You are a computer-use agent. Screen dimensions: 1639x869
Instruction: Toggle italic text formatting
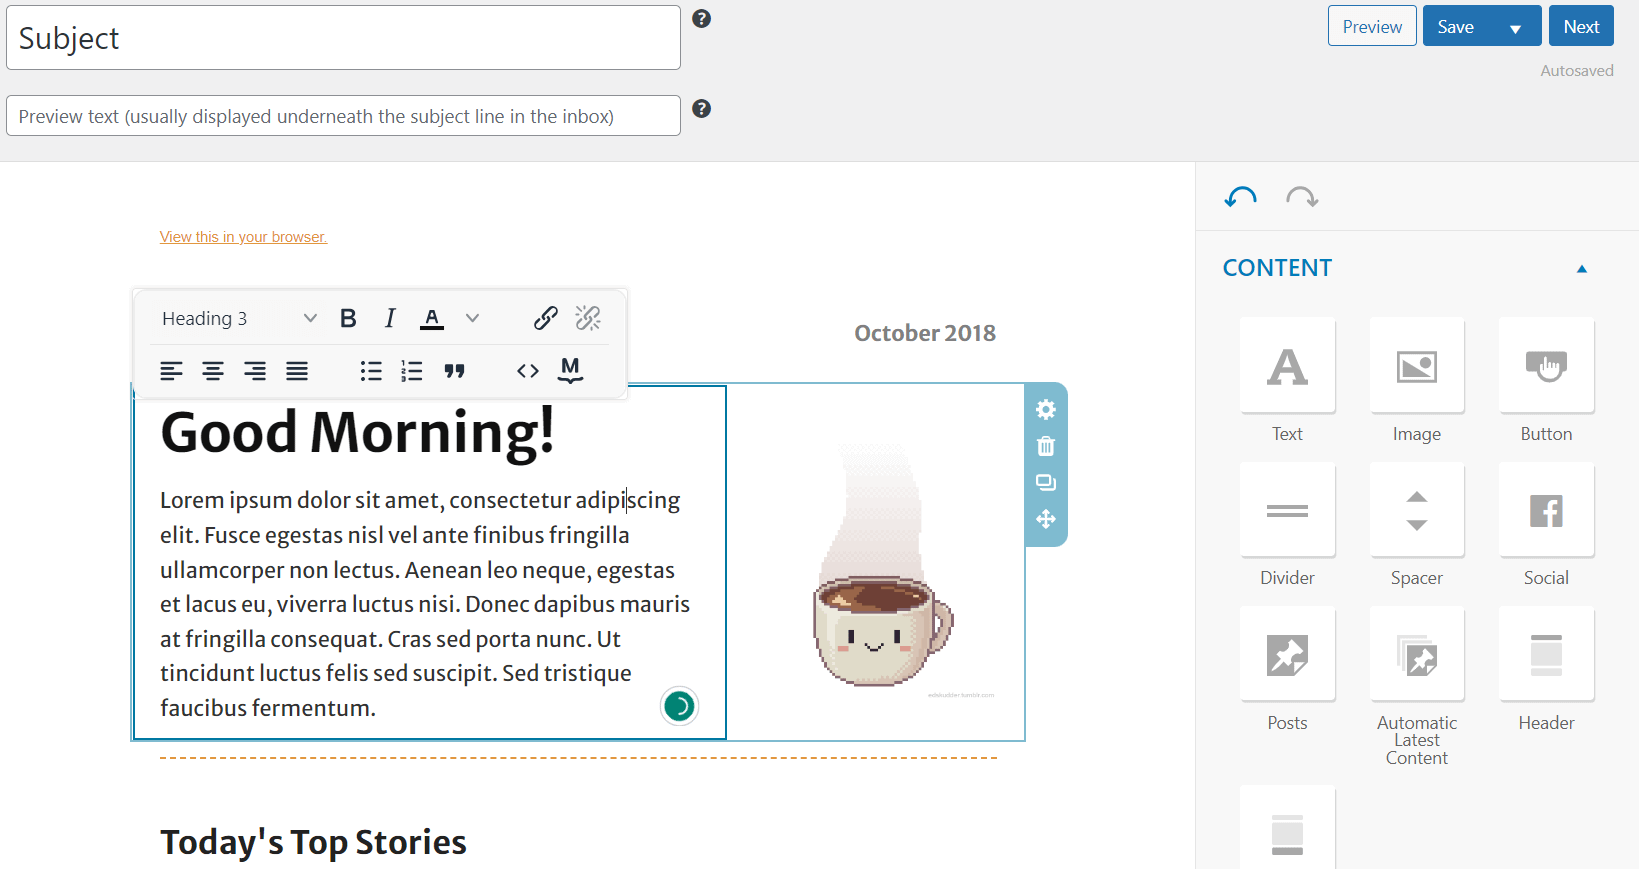click(x=390, y=318)
